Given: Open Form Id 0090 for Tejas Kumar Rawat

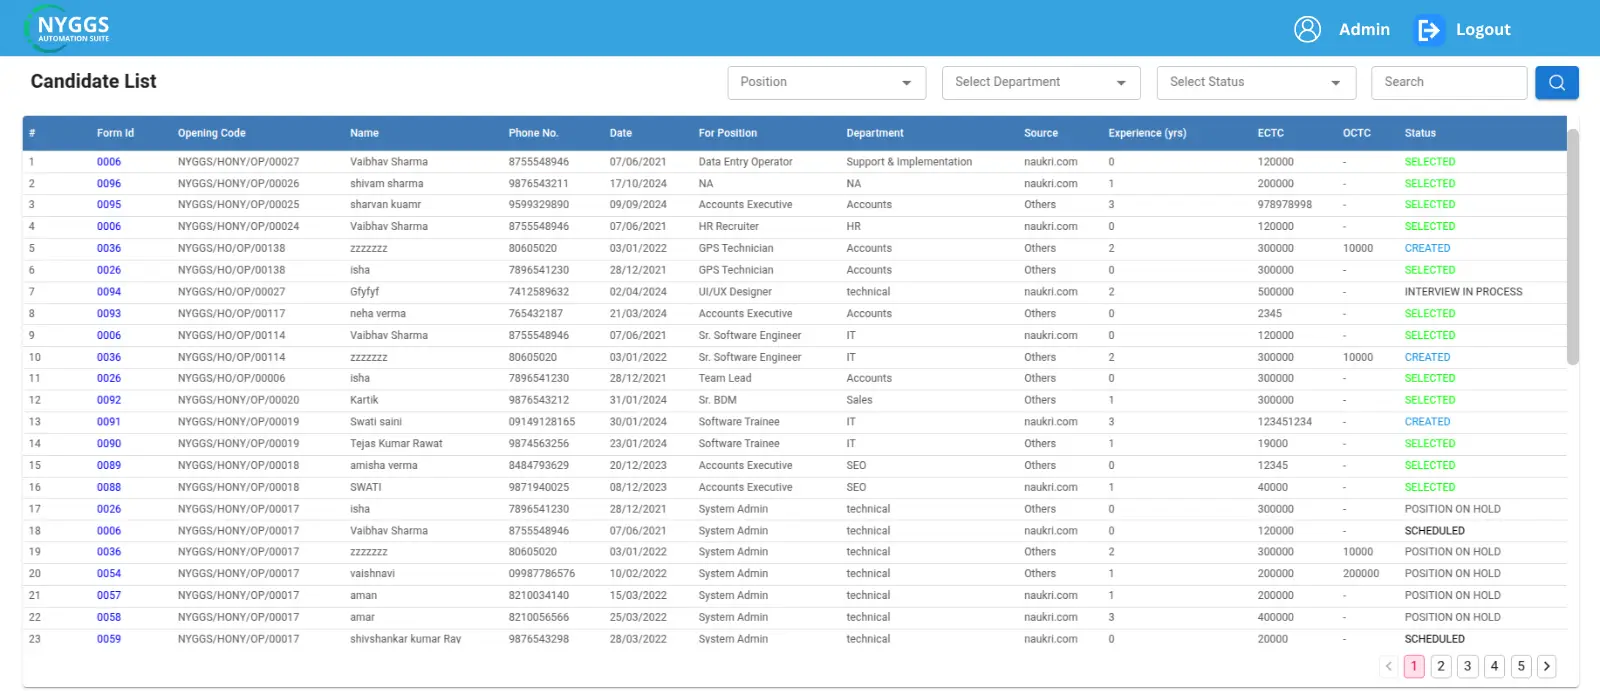Looking at the screenshot, I should (109, 444).
